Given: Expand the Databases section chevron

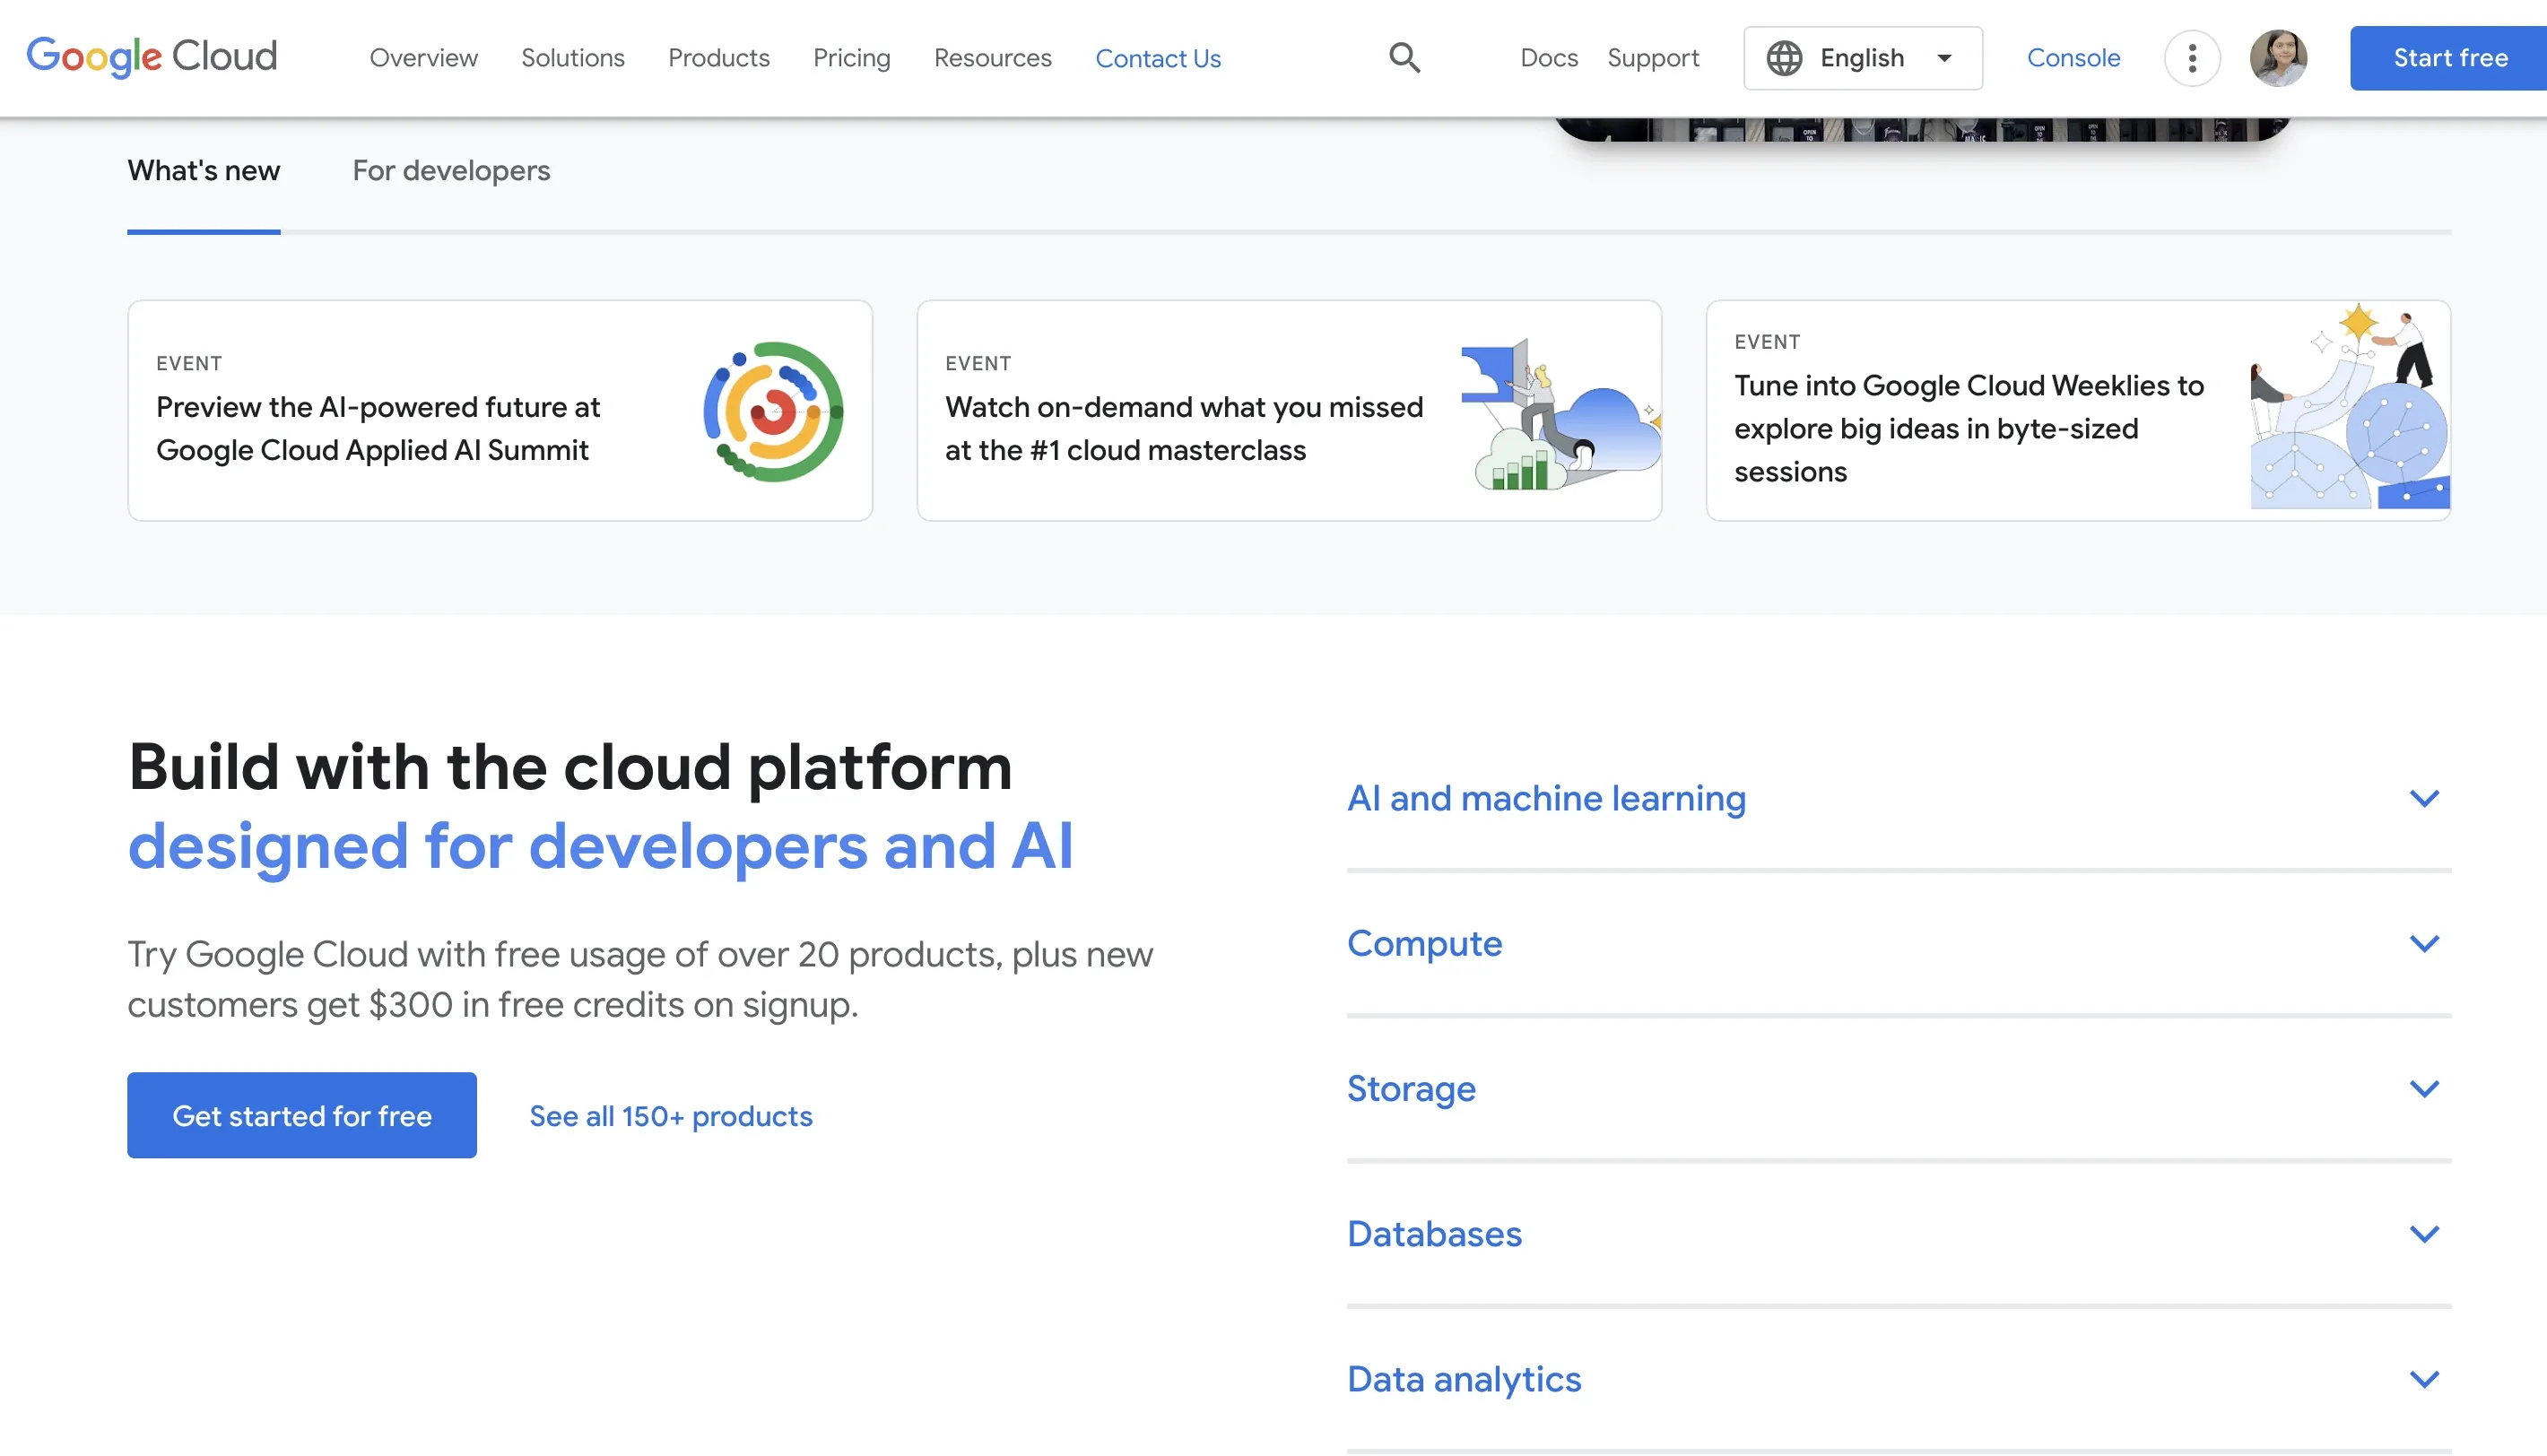Looking at the screenshot, I should pyautogui.click(x=2424, y=1234).
